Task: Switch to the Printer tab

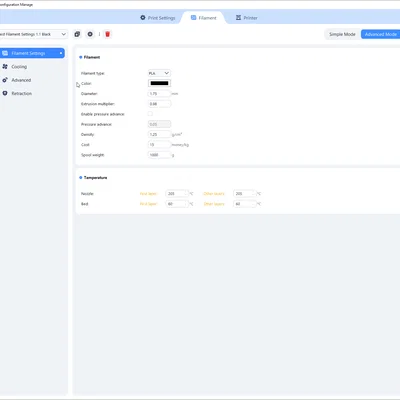Action: 247,18
